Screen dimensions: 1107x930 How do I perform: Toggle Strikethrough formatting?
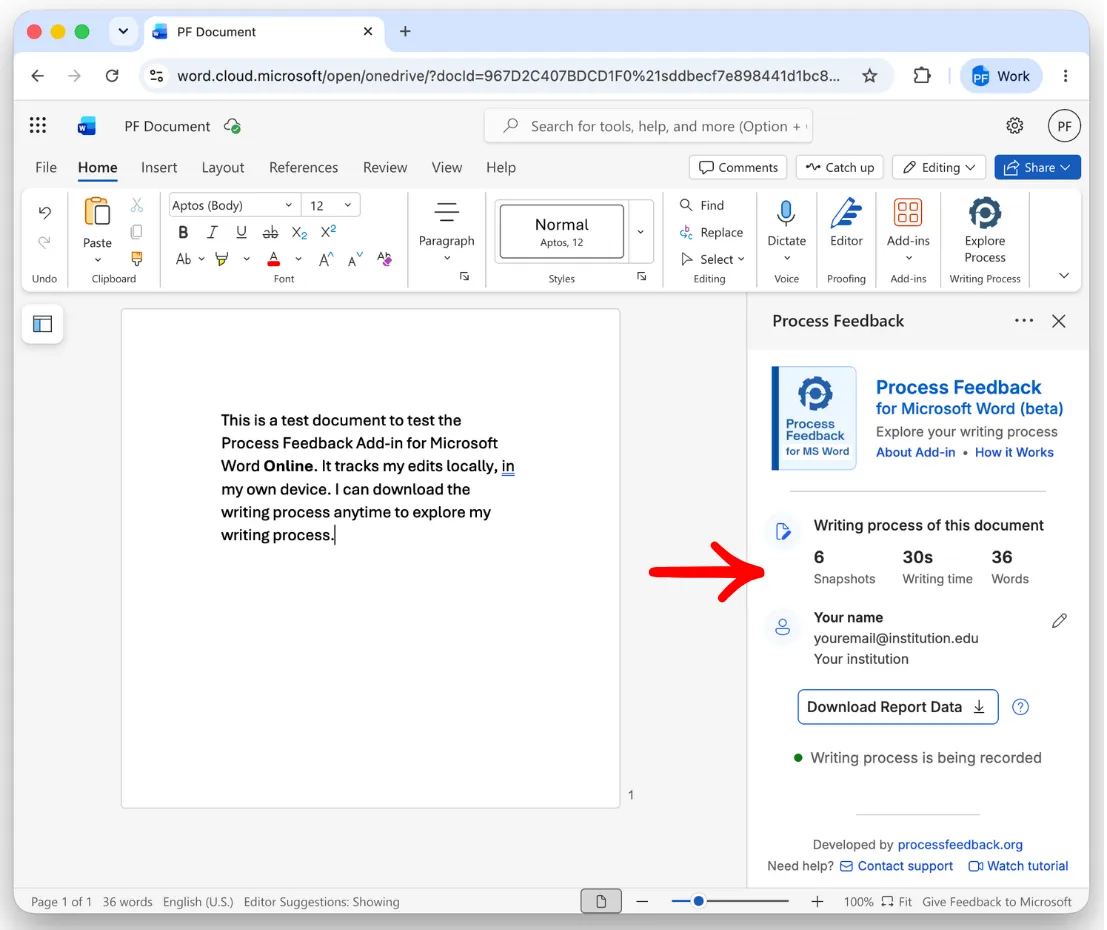click(270, 232)
